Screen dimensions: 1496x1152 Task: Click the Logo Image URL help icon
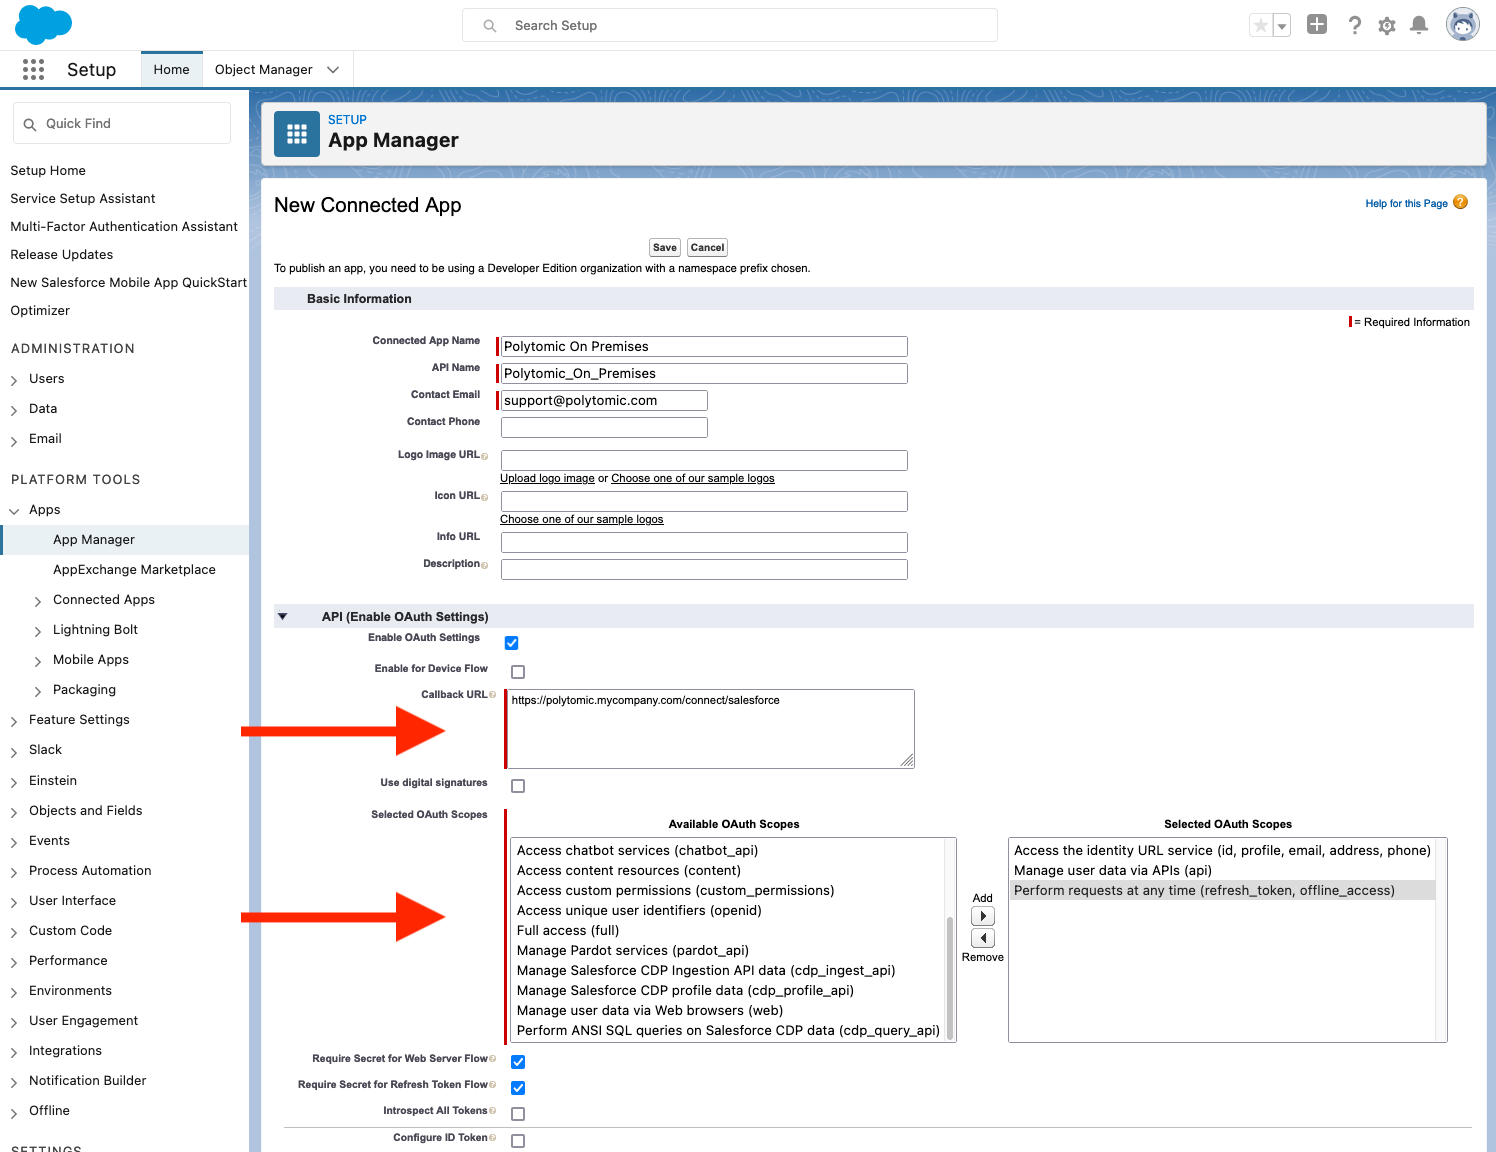click(485, 456)
